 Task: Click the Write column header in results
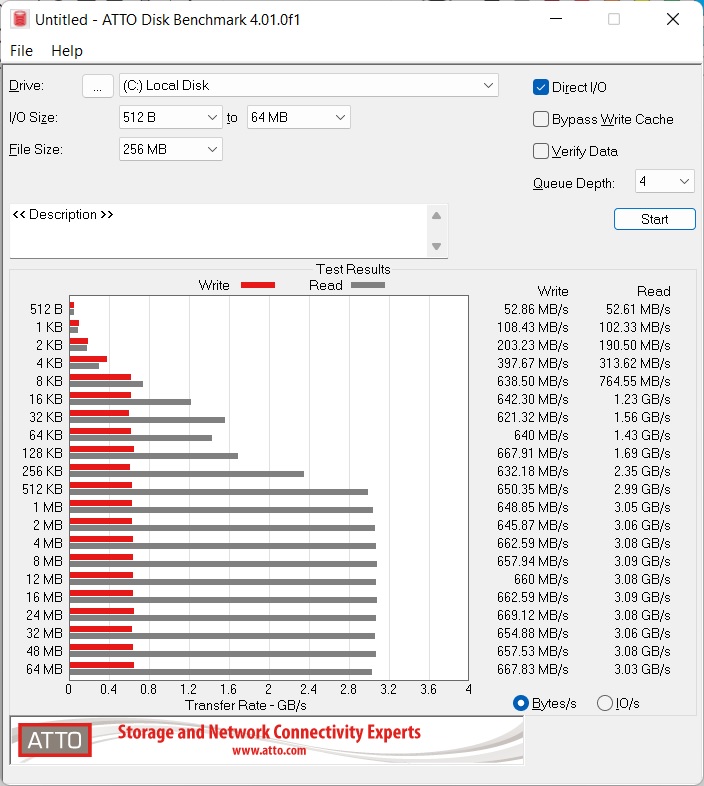tap(553, 291)
